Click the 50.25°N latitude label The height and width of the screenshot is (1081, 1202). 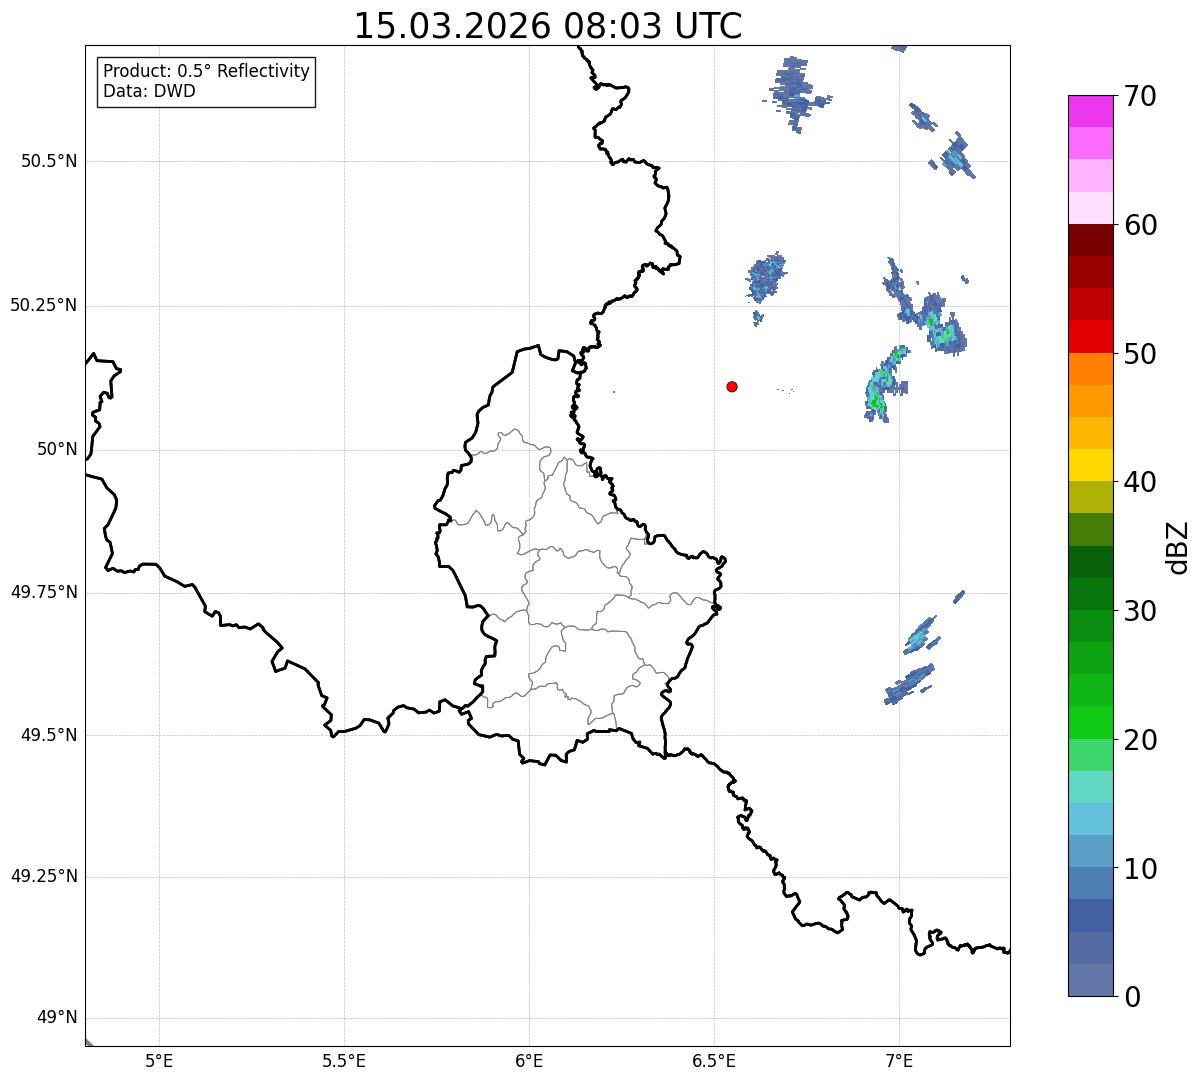pos(43,305)
